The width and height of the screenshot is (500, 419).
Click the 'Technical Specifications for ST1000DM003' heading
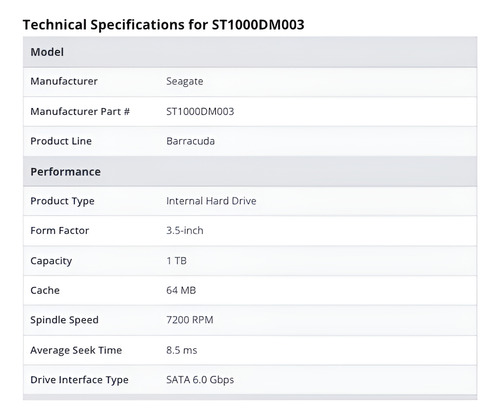point(163,25)
